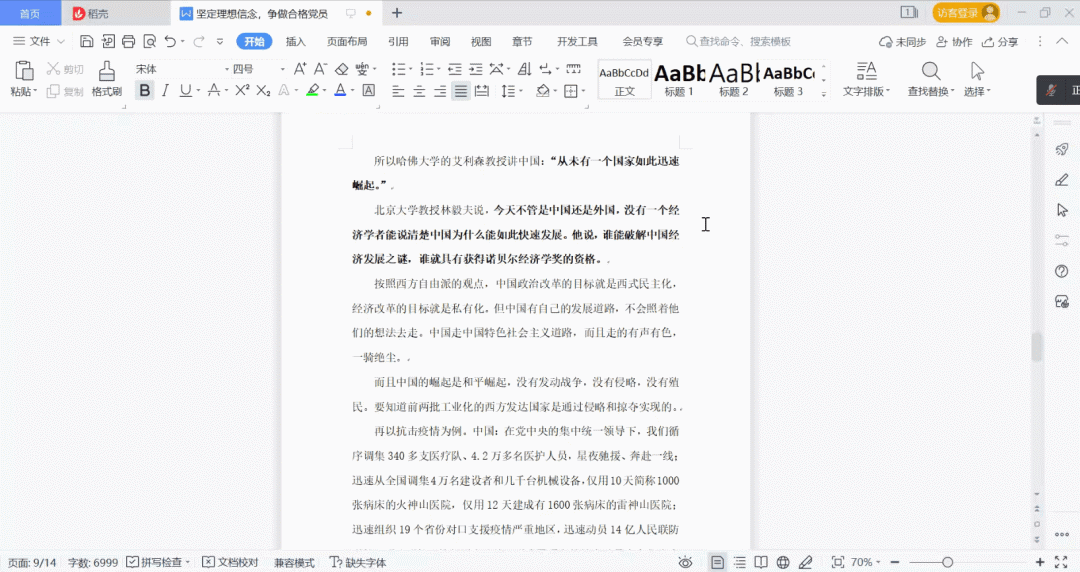Click the 访客登录 login button
The height and width of the screenshot is (572, 1080).
[x=965, y=13]
